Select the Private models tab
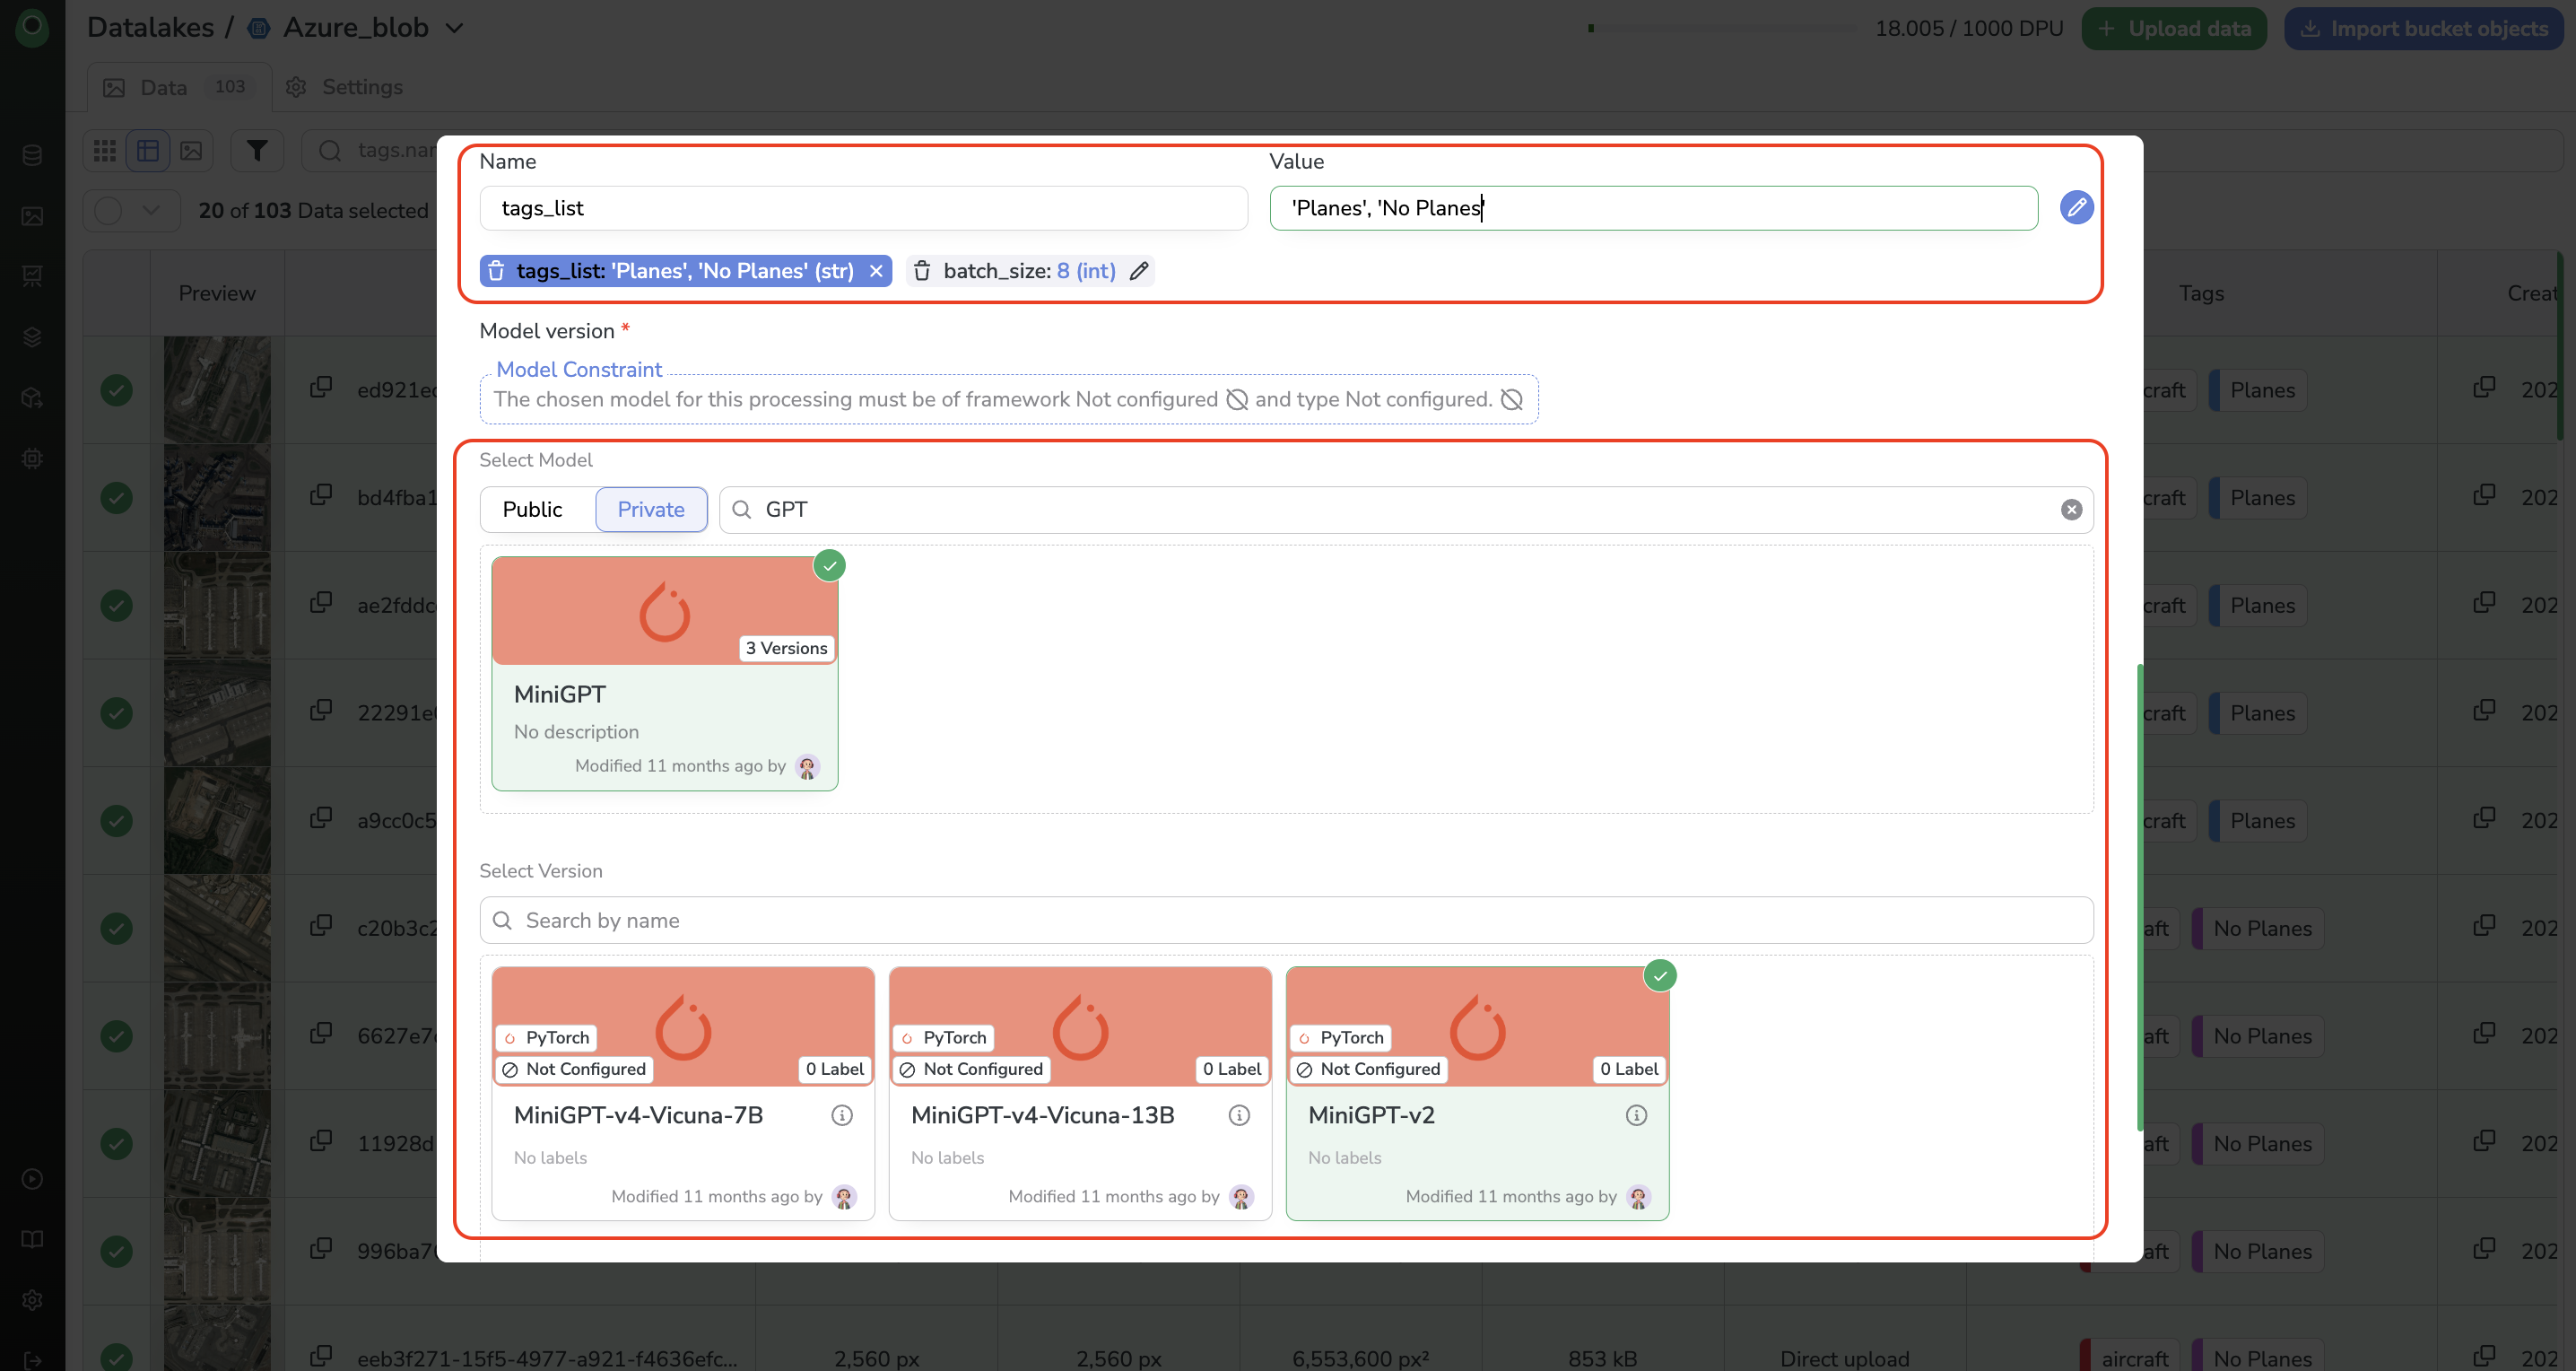This screenshot has width=2576, height=1371. (651, 510)
